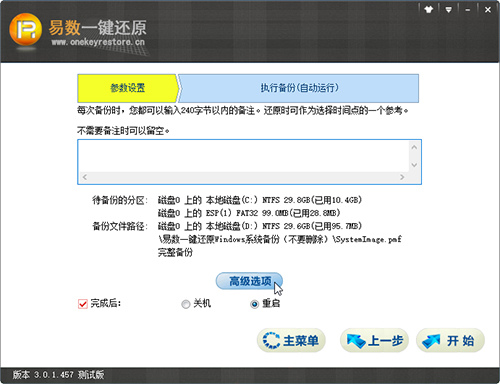Click the 开始 start button

[450, 341]
